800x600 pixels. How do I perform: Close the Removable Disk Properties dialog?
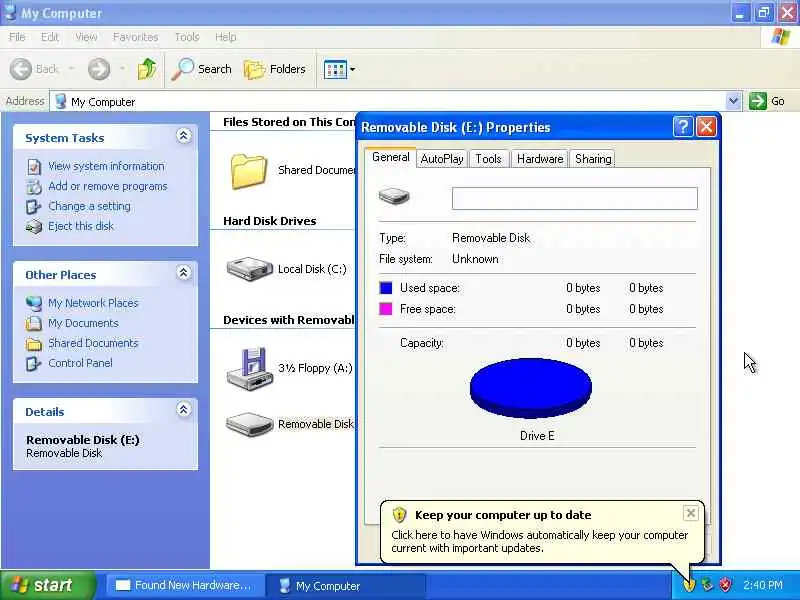pos(706,127)
